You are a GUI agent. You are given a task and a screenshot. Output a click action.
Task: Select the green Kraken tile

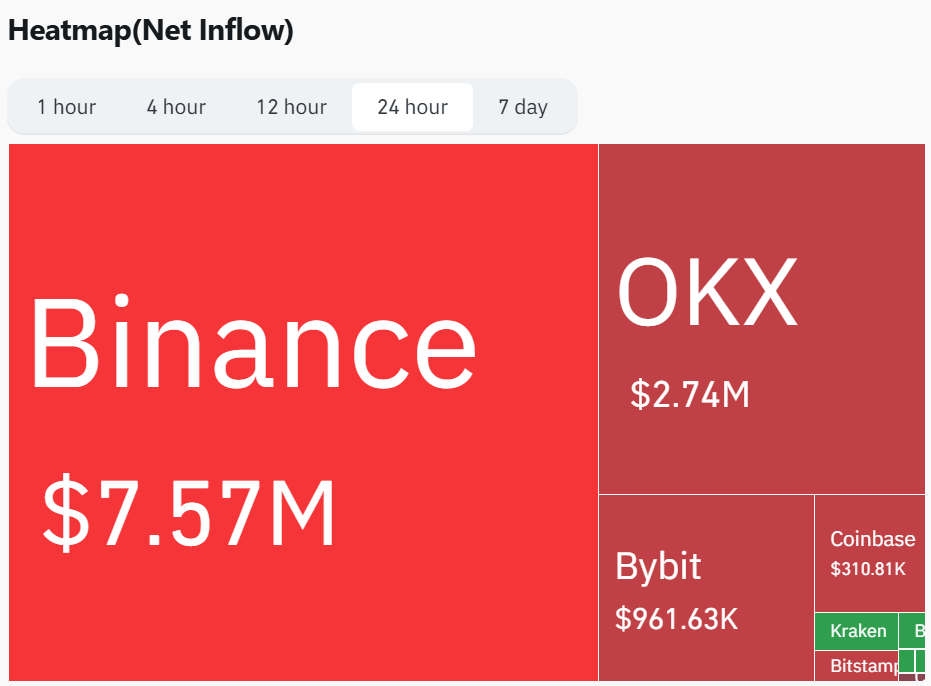[857, 631]
